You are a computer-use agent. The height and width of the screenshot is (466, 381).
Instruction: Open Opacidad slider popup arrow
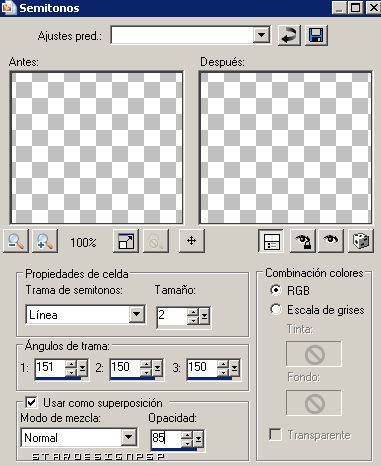(199, 439)
